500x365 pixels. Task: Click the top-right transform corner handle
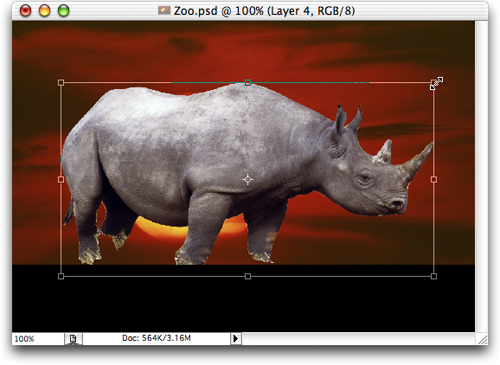click(434, 82)
